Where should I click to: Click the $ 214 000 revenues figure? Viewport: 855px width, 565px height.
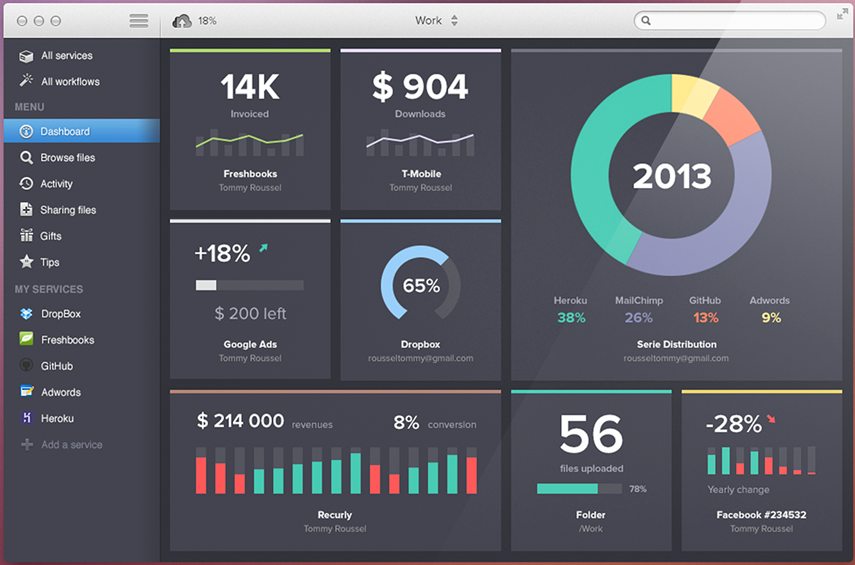240,421
